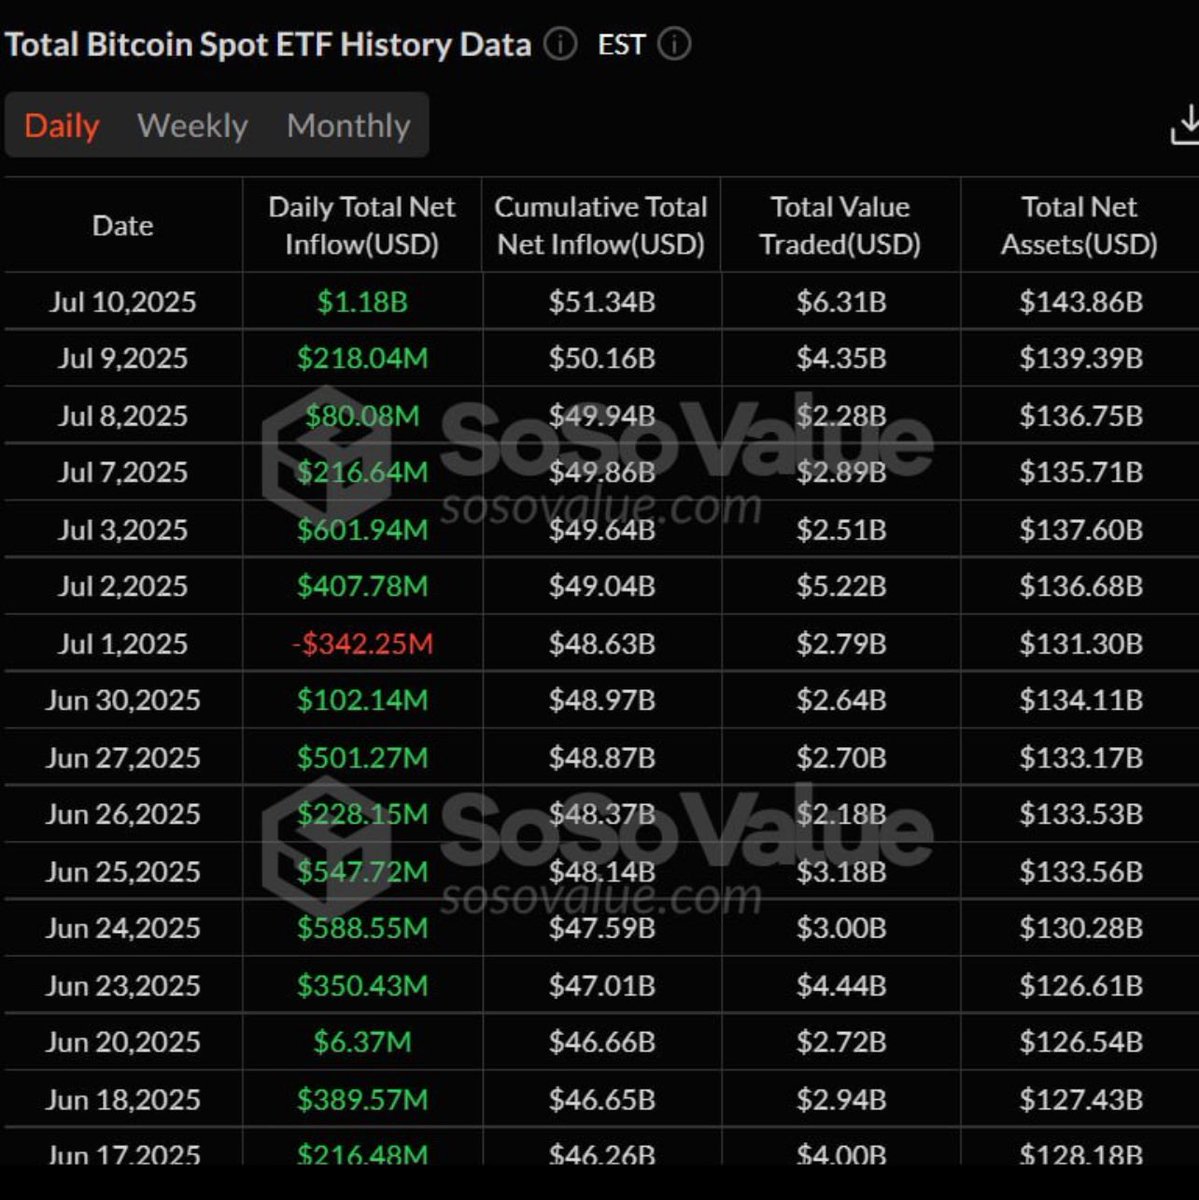Viewport: 1199px width, 1200px height.
Task: Select the Jun 26,2025 date cell
Action: coord(123,814)
